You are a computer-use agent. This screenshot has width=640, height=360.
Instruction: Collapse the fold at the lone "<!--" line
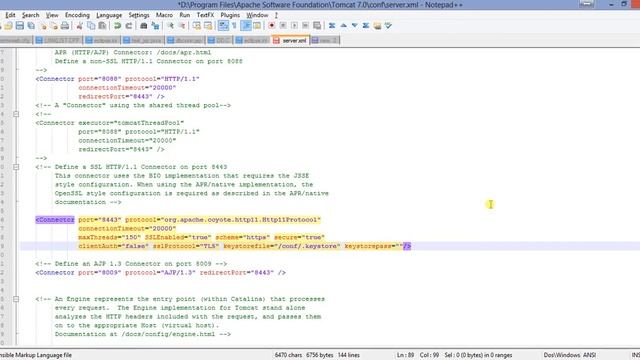pos(16,114)
